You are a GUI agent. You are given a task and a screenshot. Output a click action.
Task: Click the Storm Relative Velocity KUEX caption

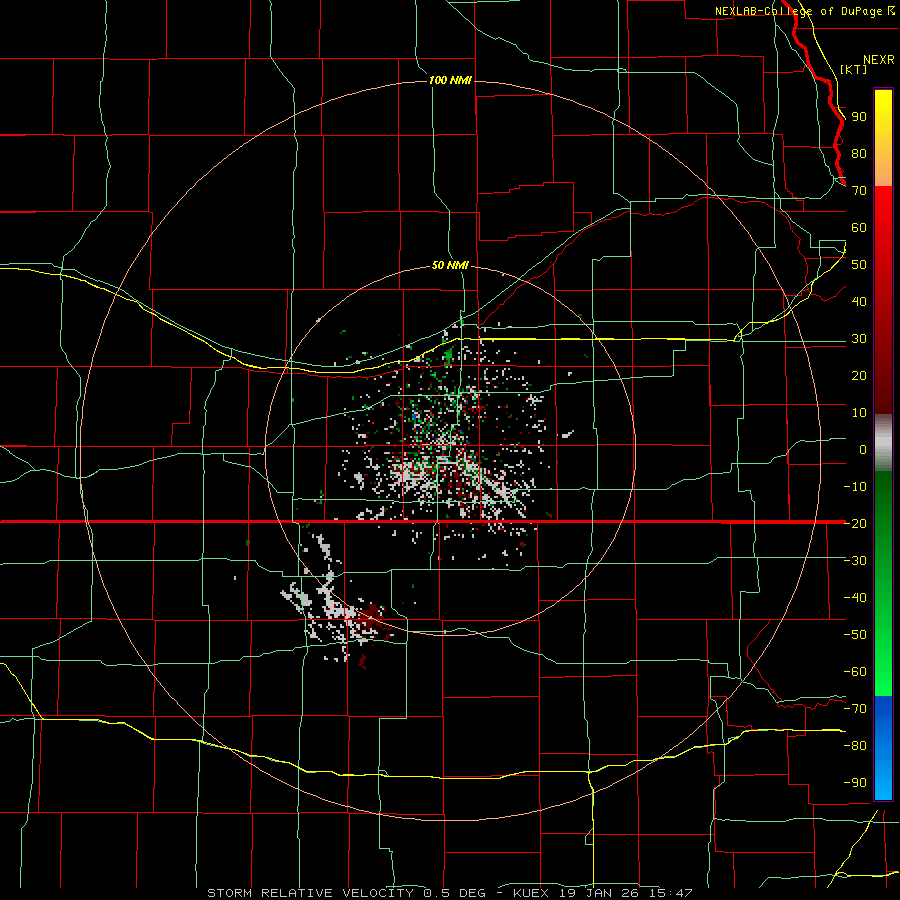coord(450,893)
